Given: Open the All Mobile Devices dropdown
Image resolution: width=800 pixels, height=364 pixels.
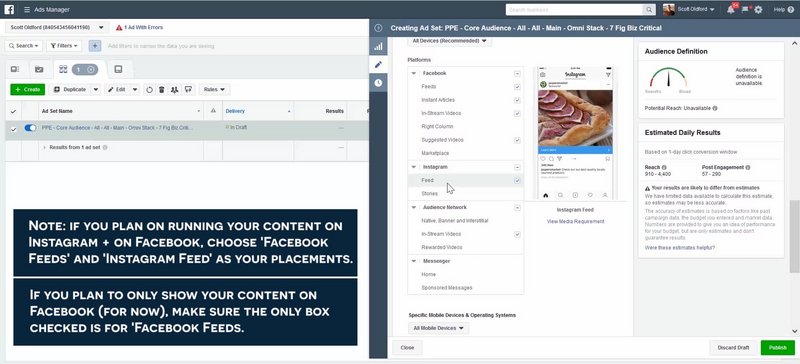Looking at the screenshot, I should (439, 328).
